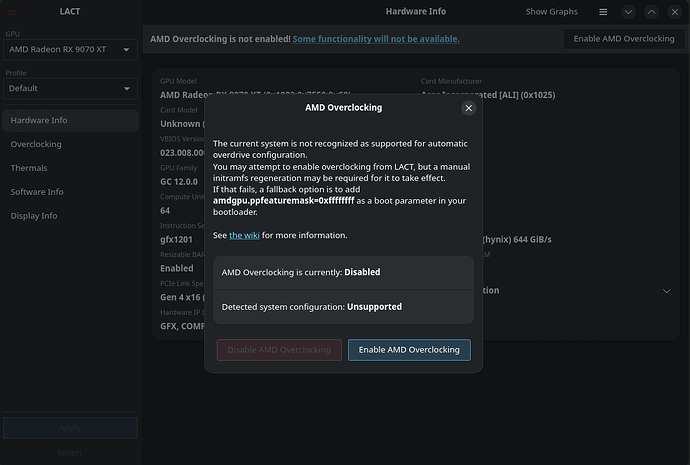690x465 pixels.
Task: Click the gfx1201 instruction set value
Action: point(176,240)
